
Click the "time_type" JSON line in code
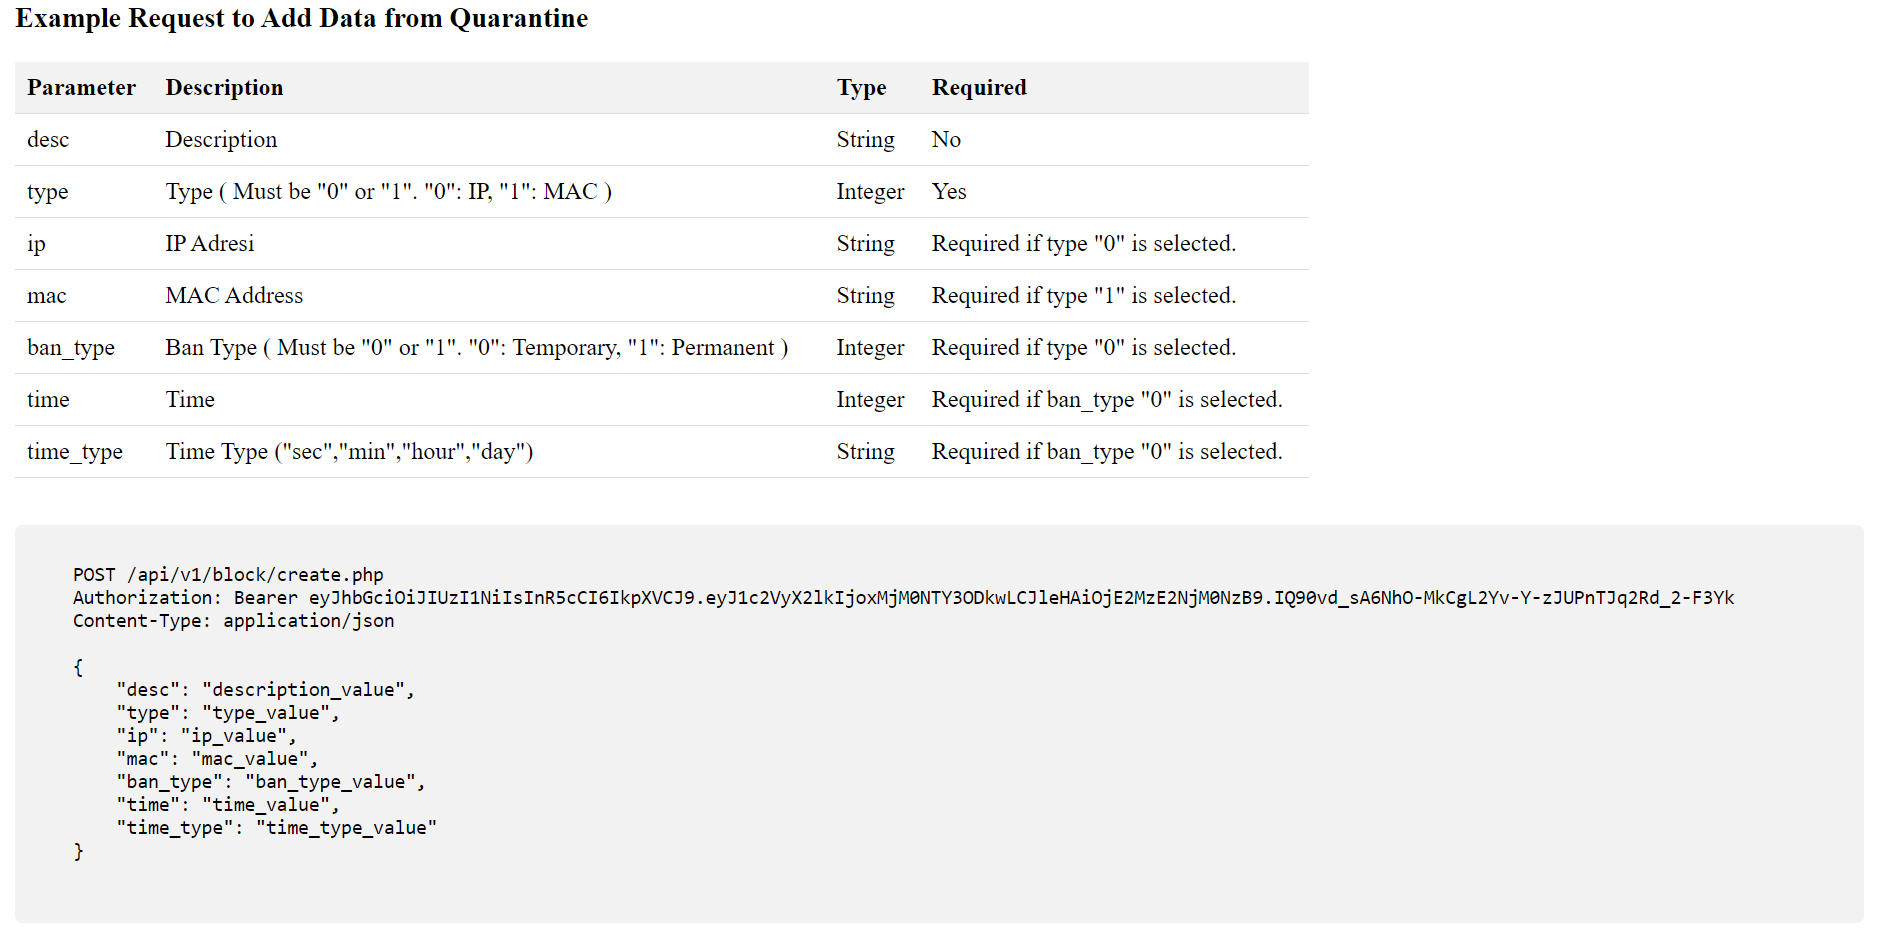click(277, 828)
